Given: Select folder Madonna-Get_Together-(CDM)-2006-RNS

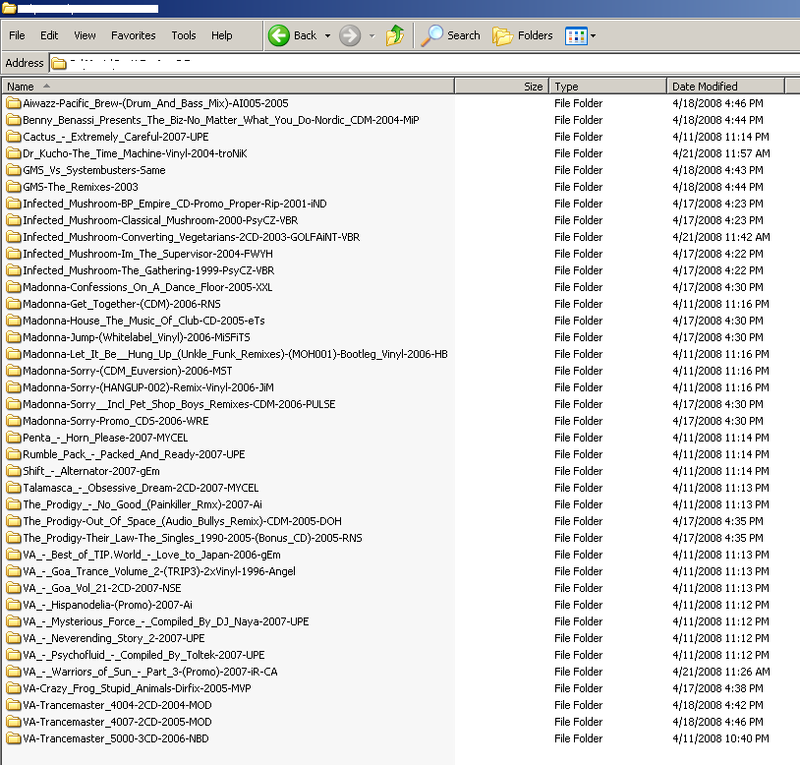Looking at the screenshot, I should [122, 304].
